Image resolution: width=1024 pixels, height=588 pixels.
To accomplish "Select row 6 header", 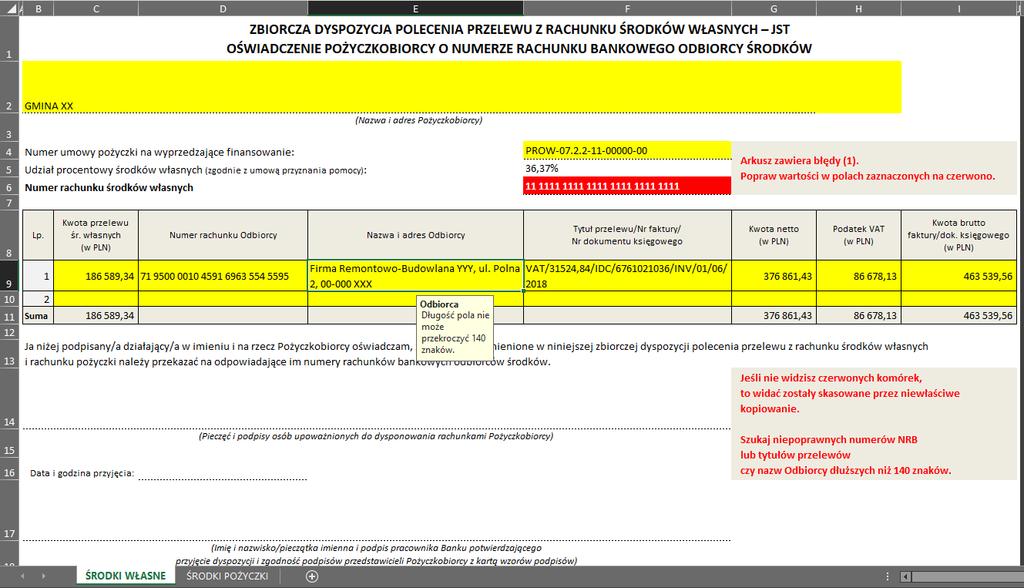I will pos(10,187).
